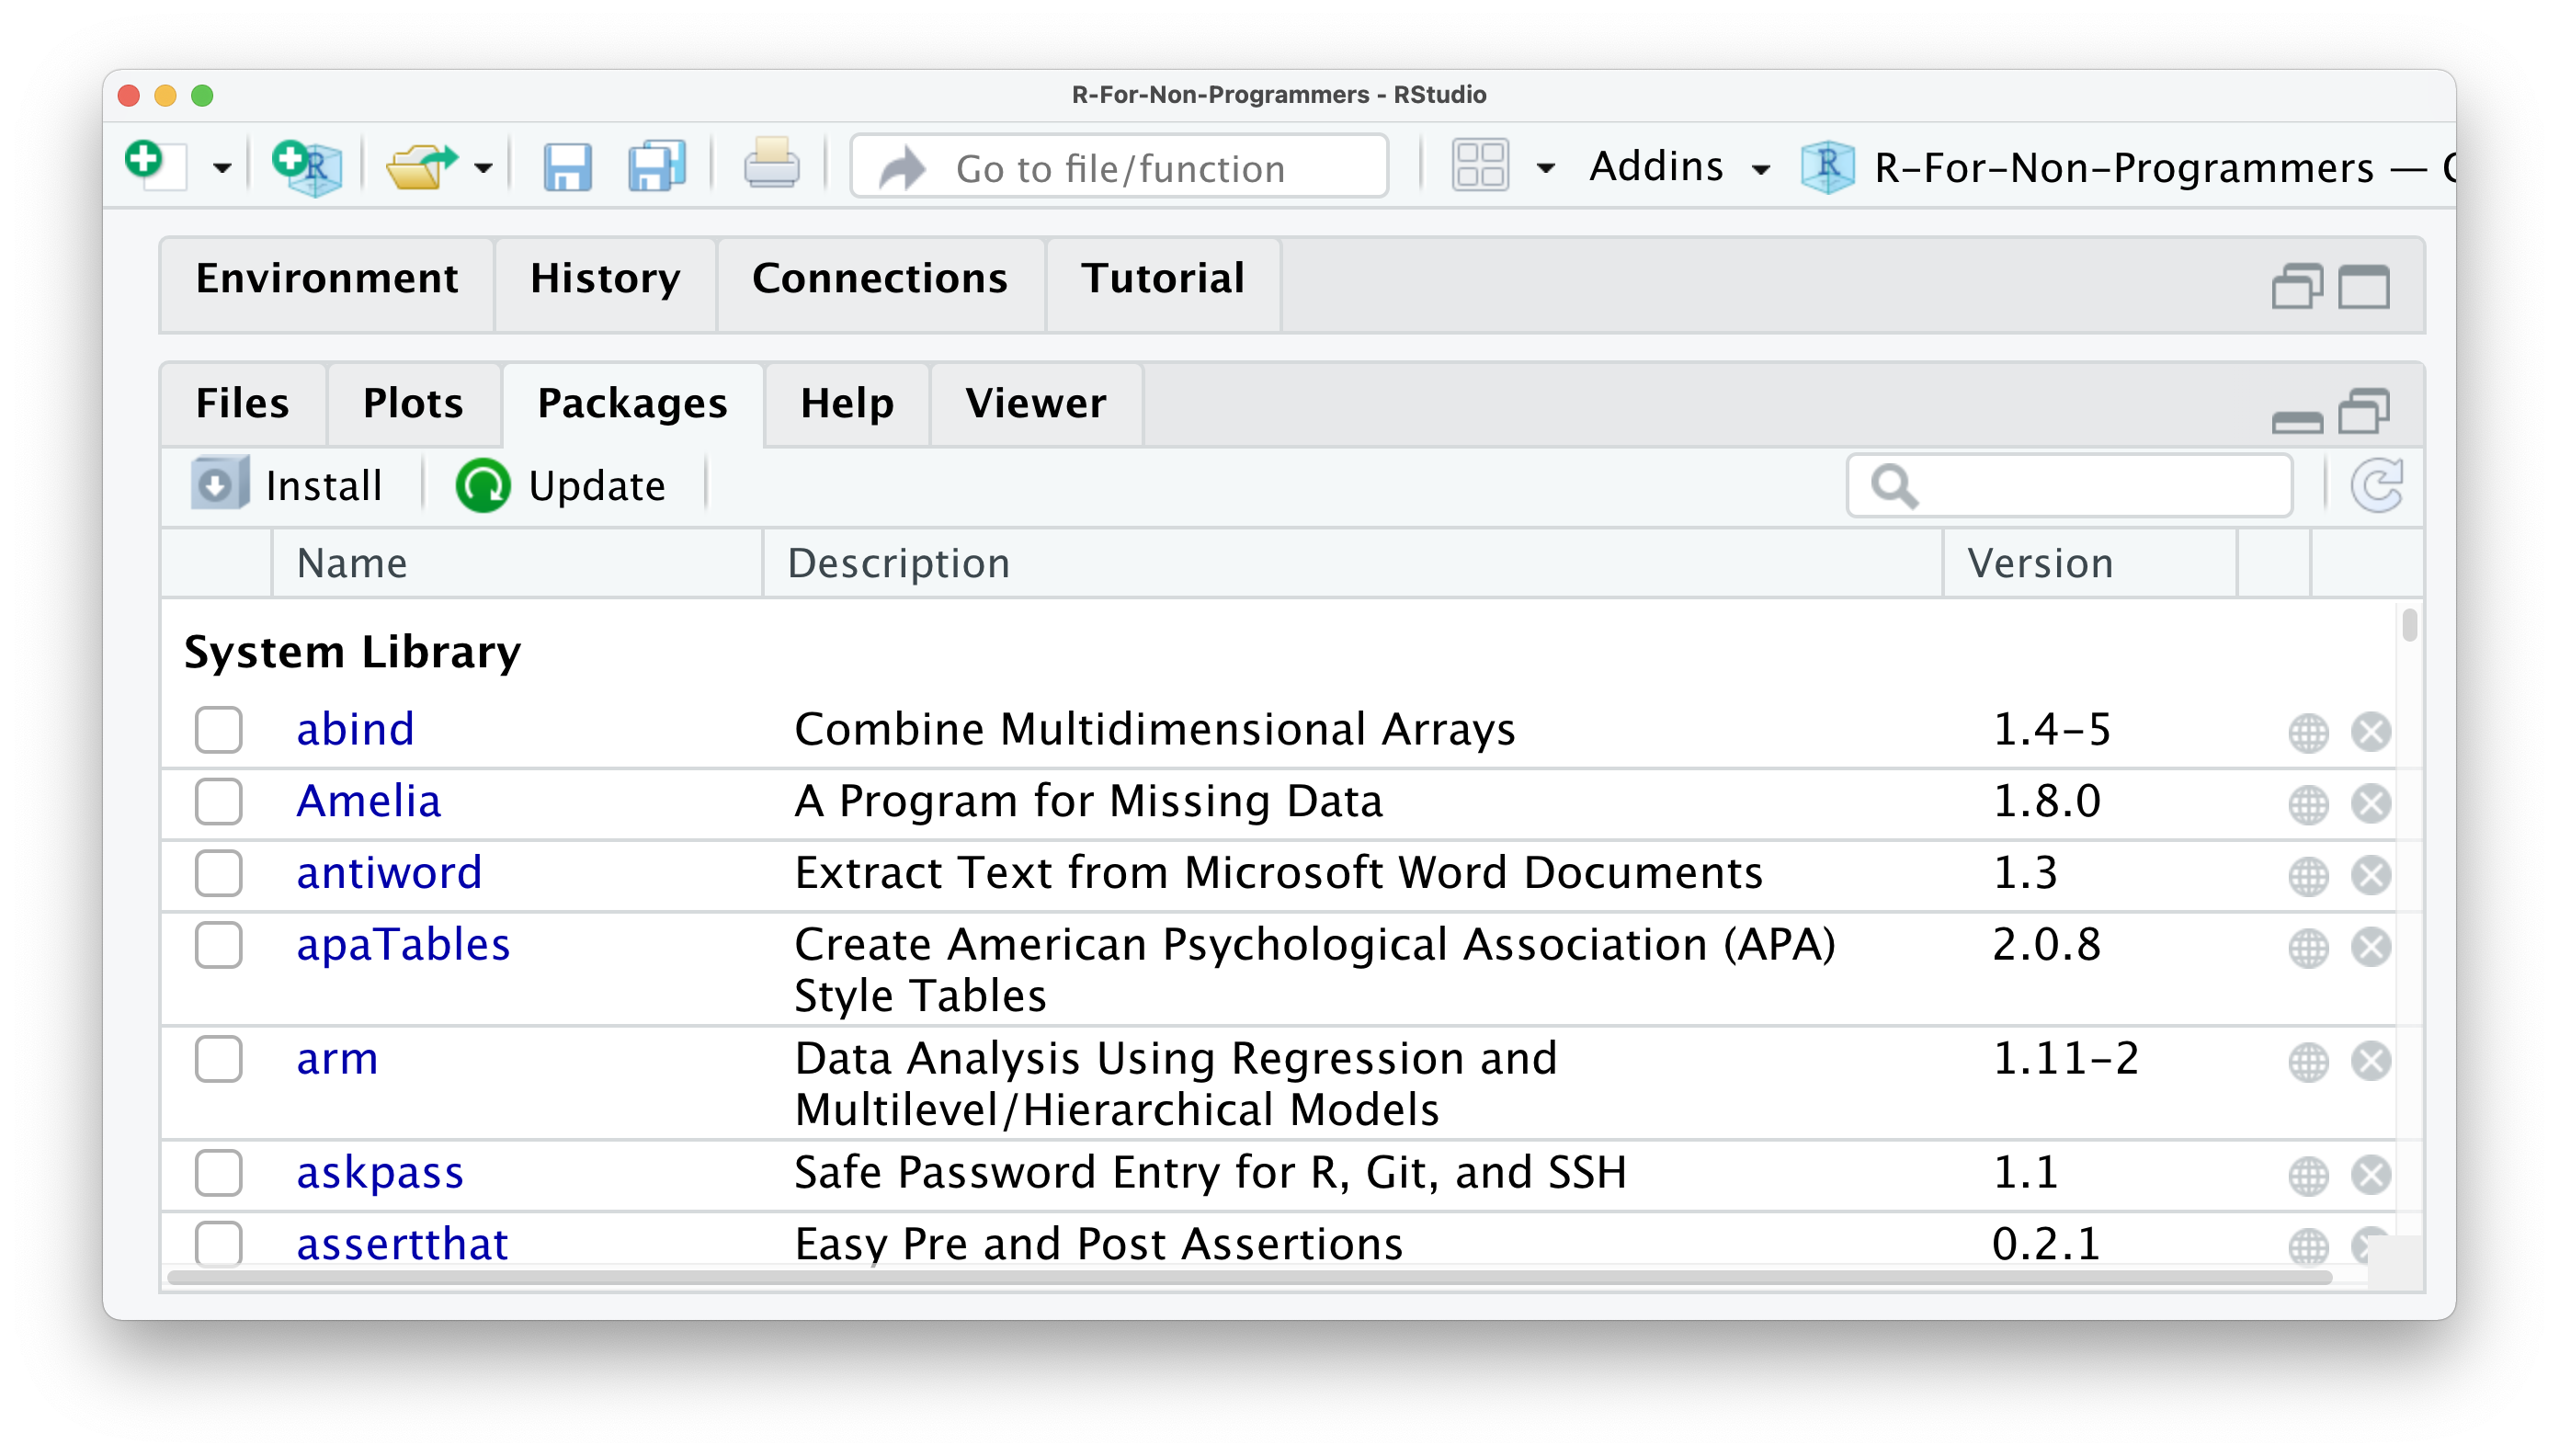Open the History tab
2559x1456 pixels.
(605, 279)
